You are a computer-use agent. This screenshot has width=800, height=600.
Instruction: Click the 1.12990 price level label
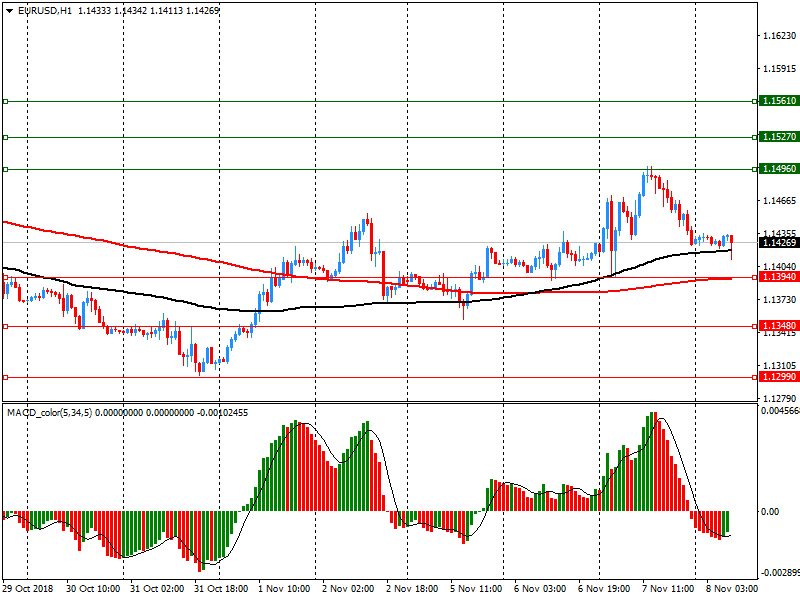pyautogui.click(x=778, y=376)
